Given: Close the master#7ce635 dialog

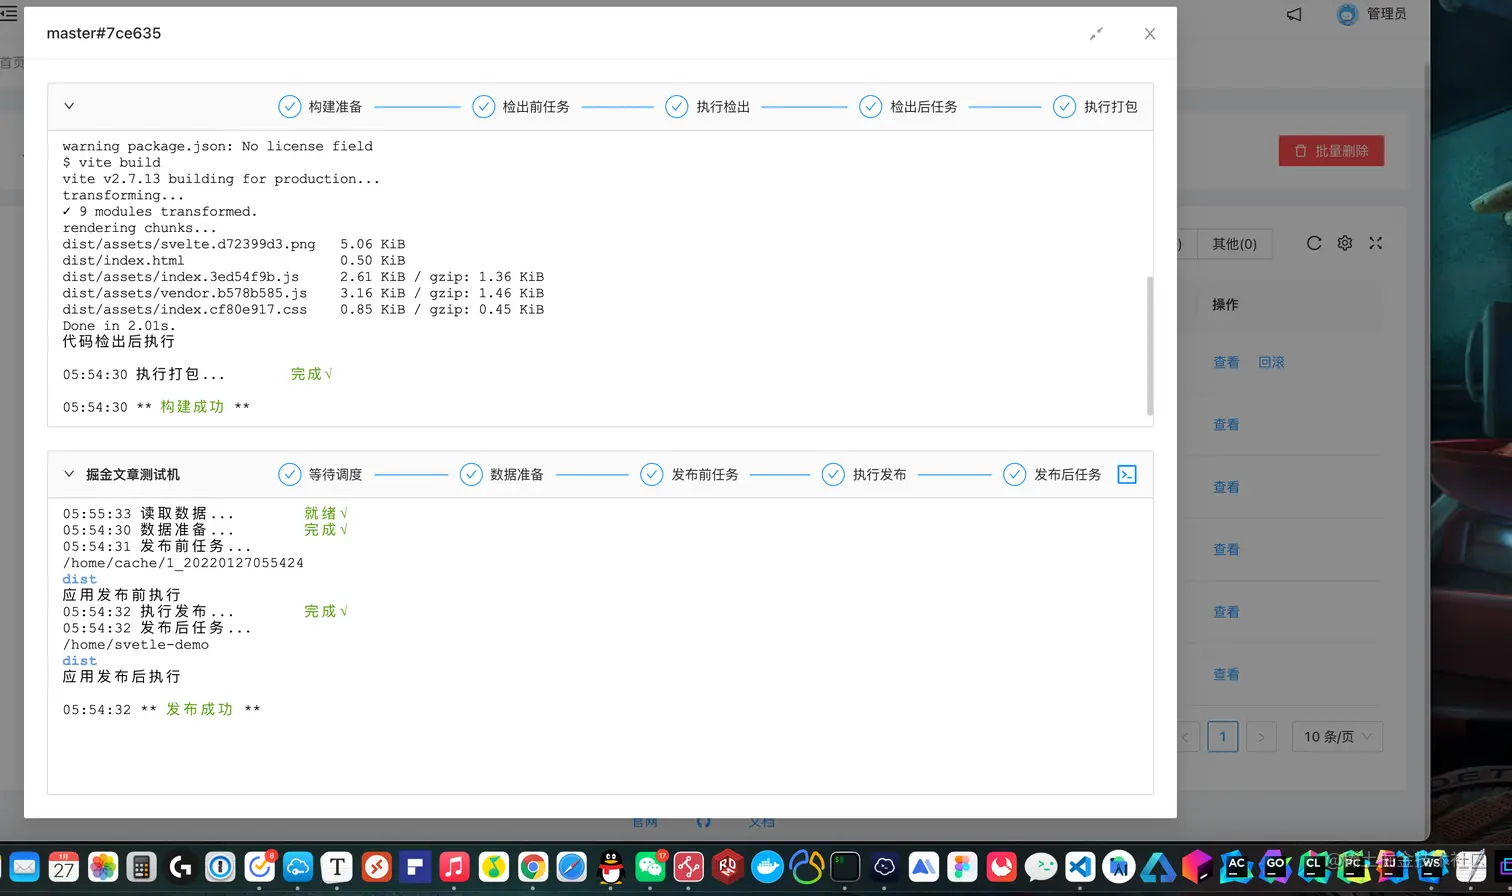Looking at the screenshot, I should pyautogui.click(x=1150, y=34).
